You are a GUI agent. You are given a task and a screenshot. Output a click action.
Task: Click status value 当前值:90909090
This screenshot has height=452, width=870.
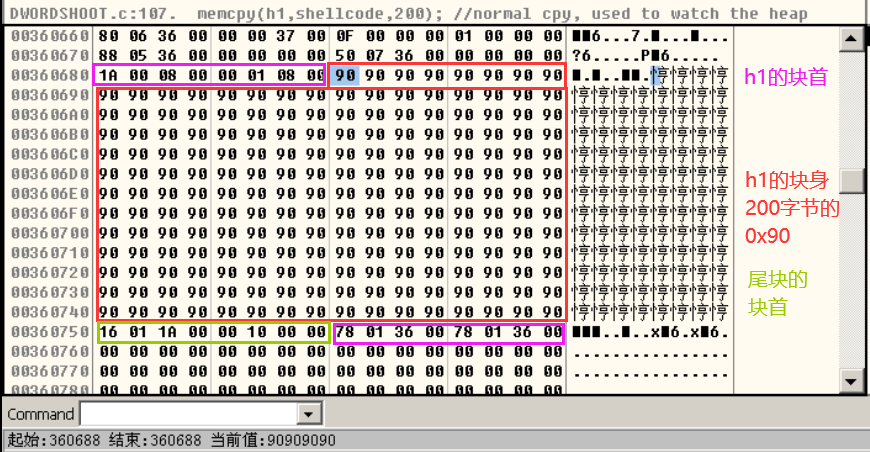[x=273, y=440]
